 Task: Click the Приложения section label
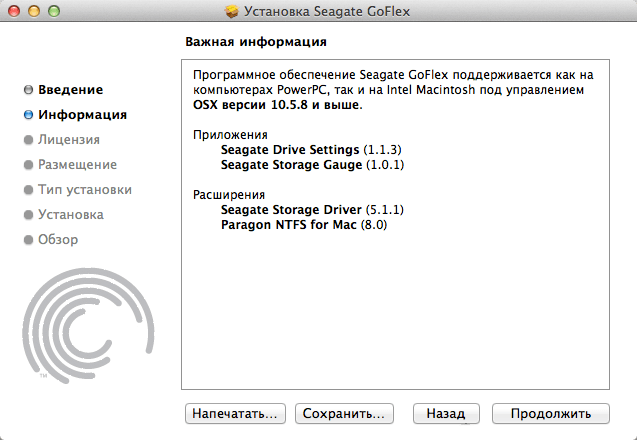coord(230,135)
